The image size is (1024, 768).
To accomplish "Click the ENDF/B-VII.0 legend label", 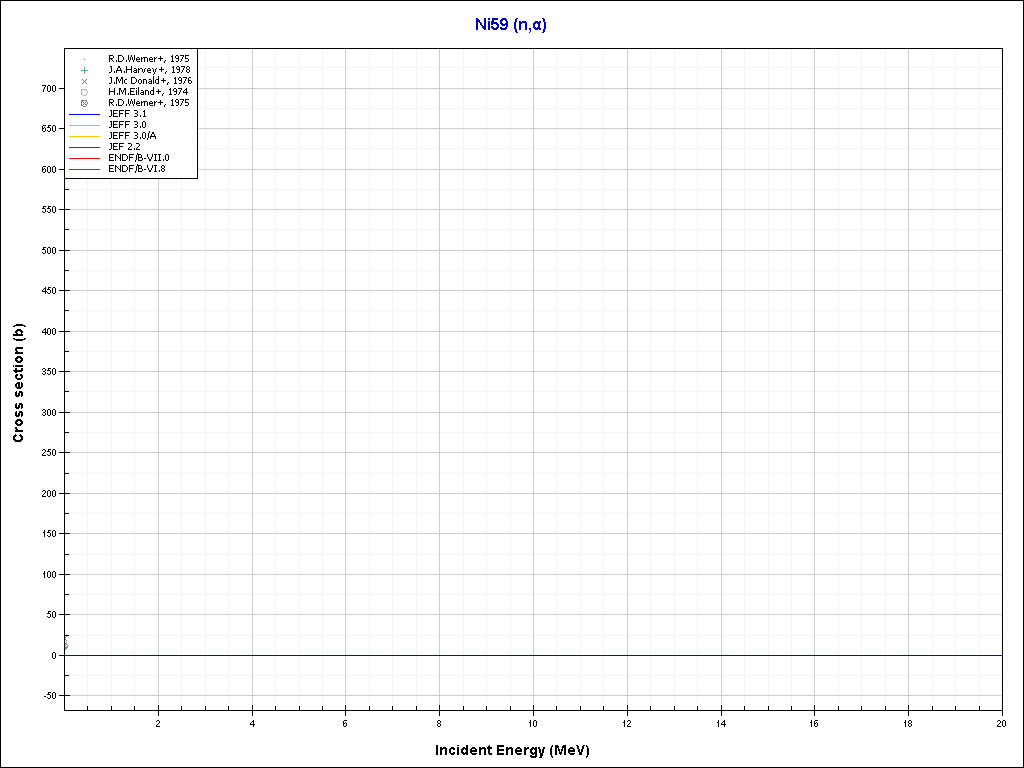I will [x=138, y=158].
